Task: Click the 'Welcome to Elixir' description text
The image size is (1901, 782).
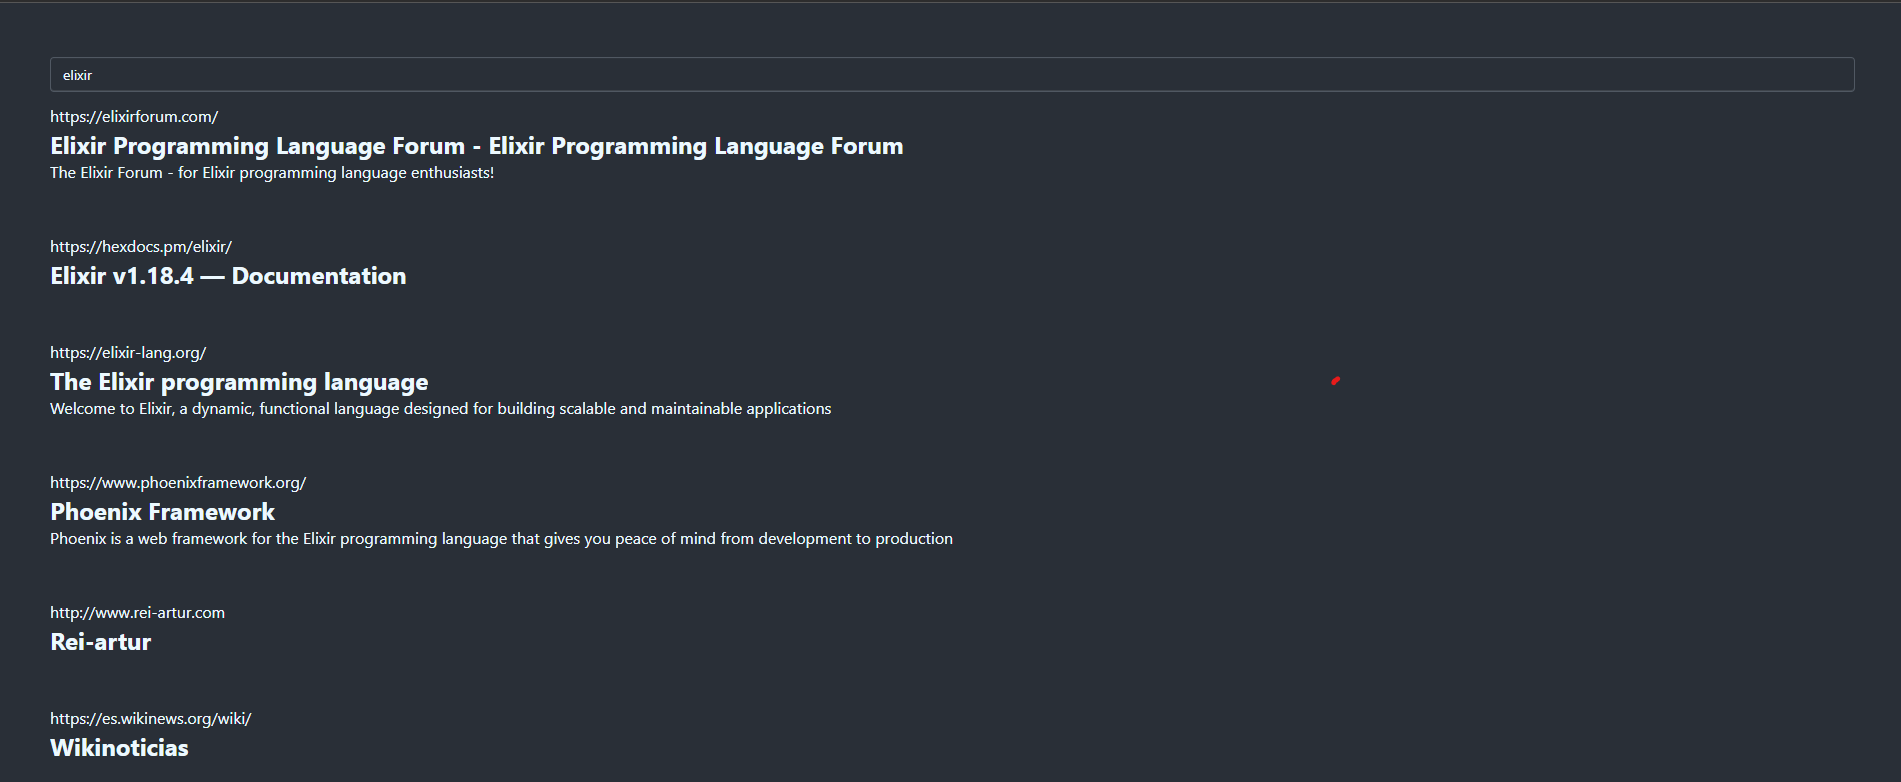Action: coord(440,409)
